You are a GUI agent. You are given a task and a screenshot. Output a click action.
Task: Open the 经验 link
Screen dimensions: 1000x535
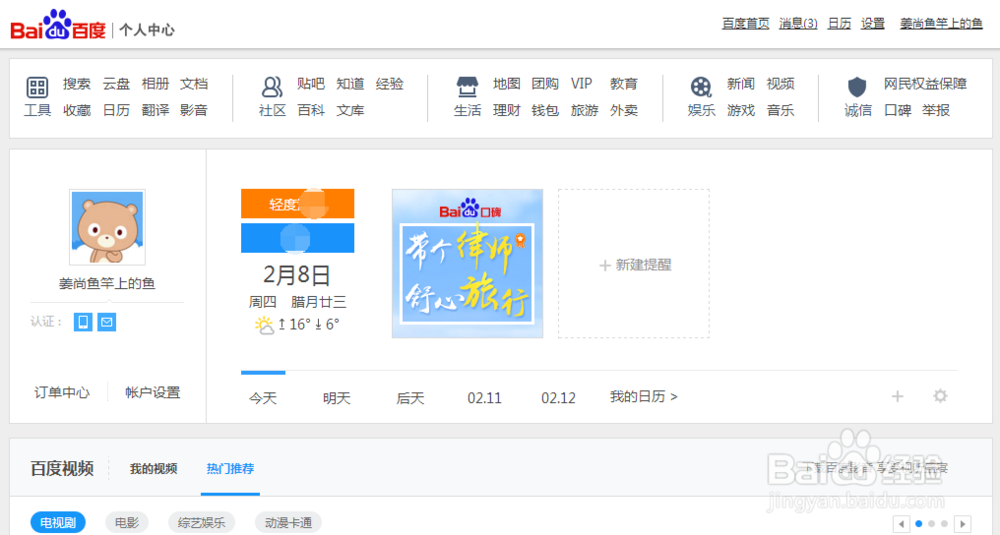[x=390, y=84]
